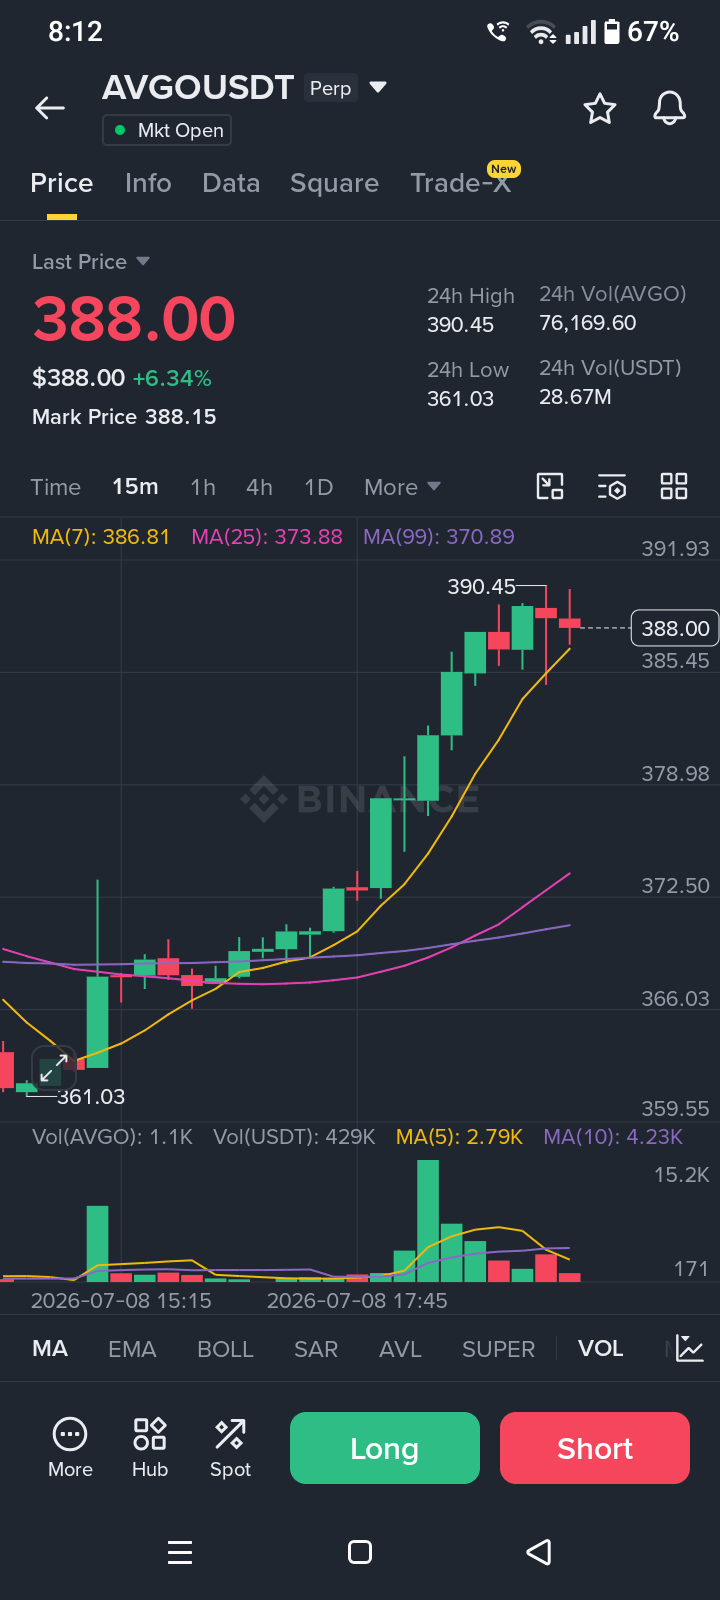Select the 15m chart interval
The width and height of the screenshot is (720, 1600).
(x=135, y=487)
